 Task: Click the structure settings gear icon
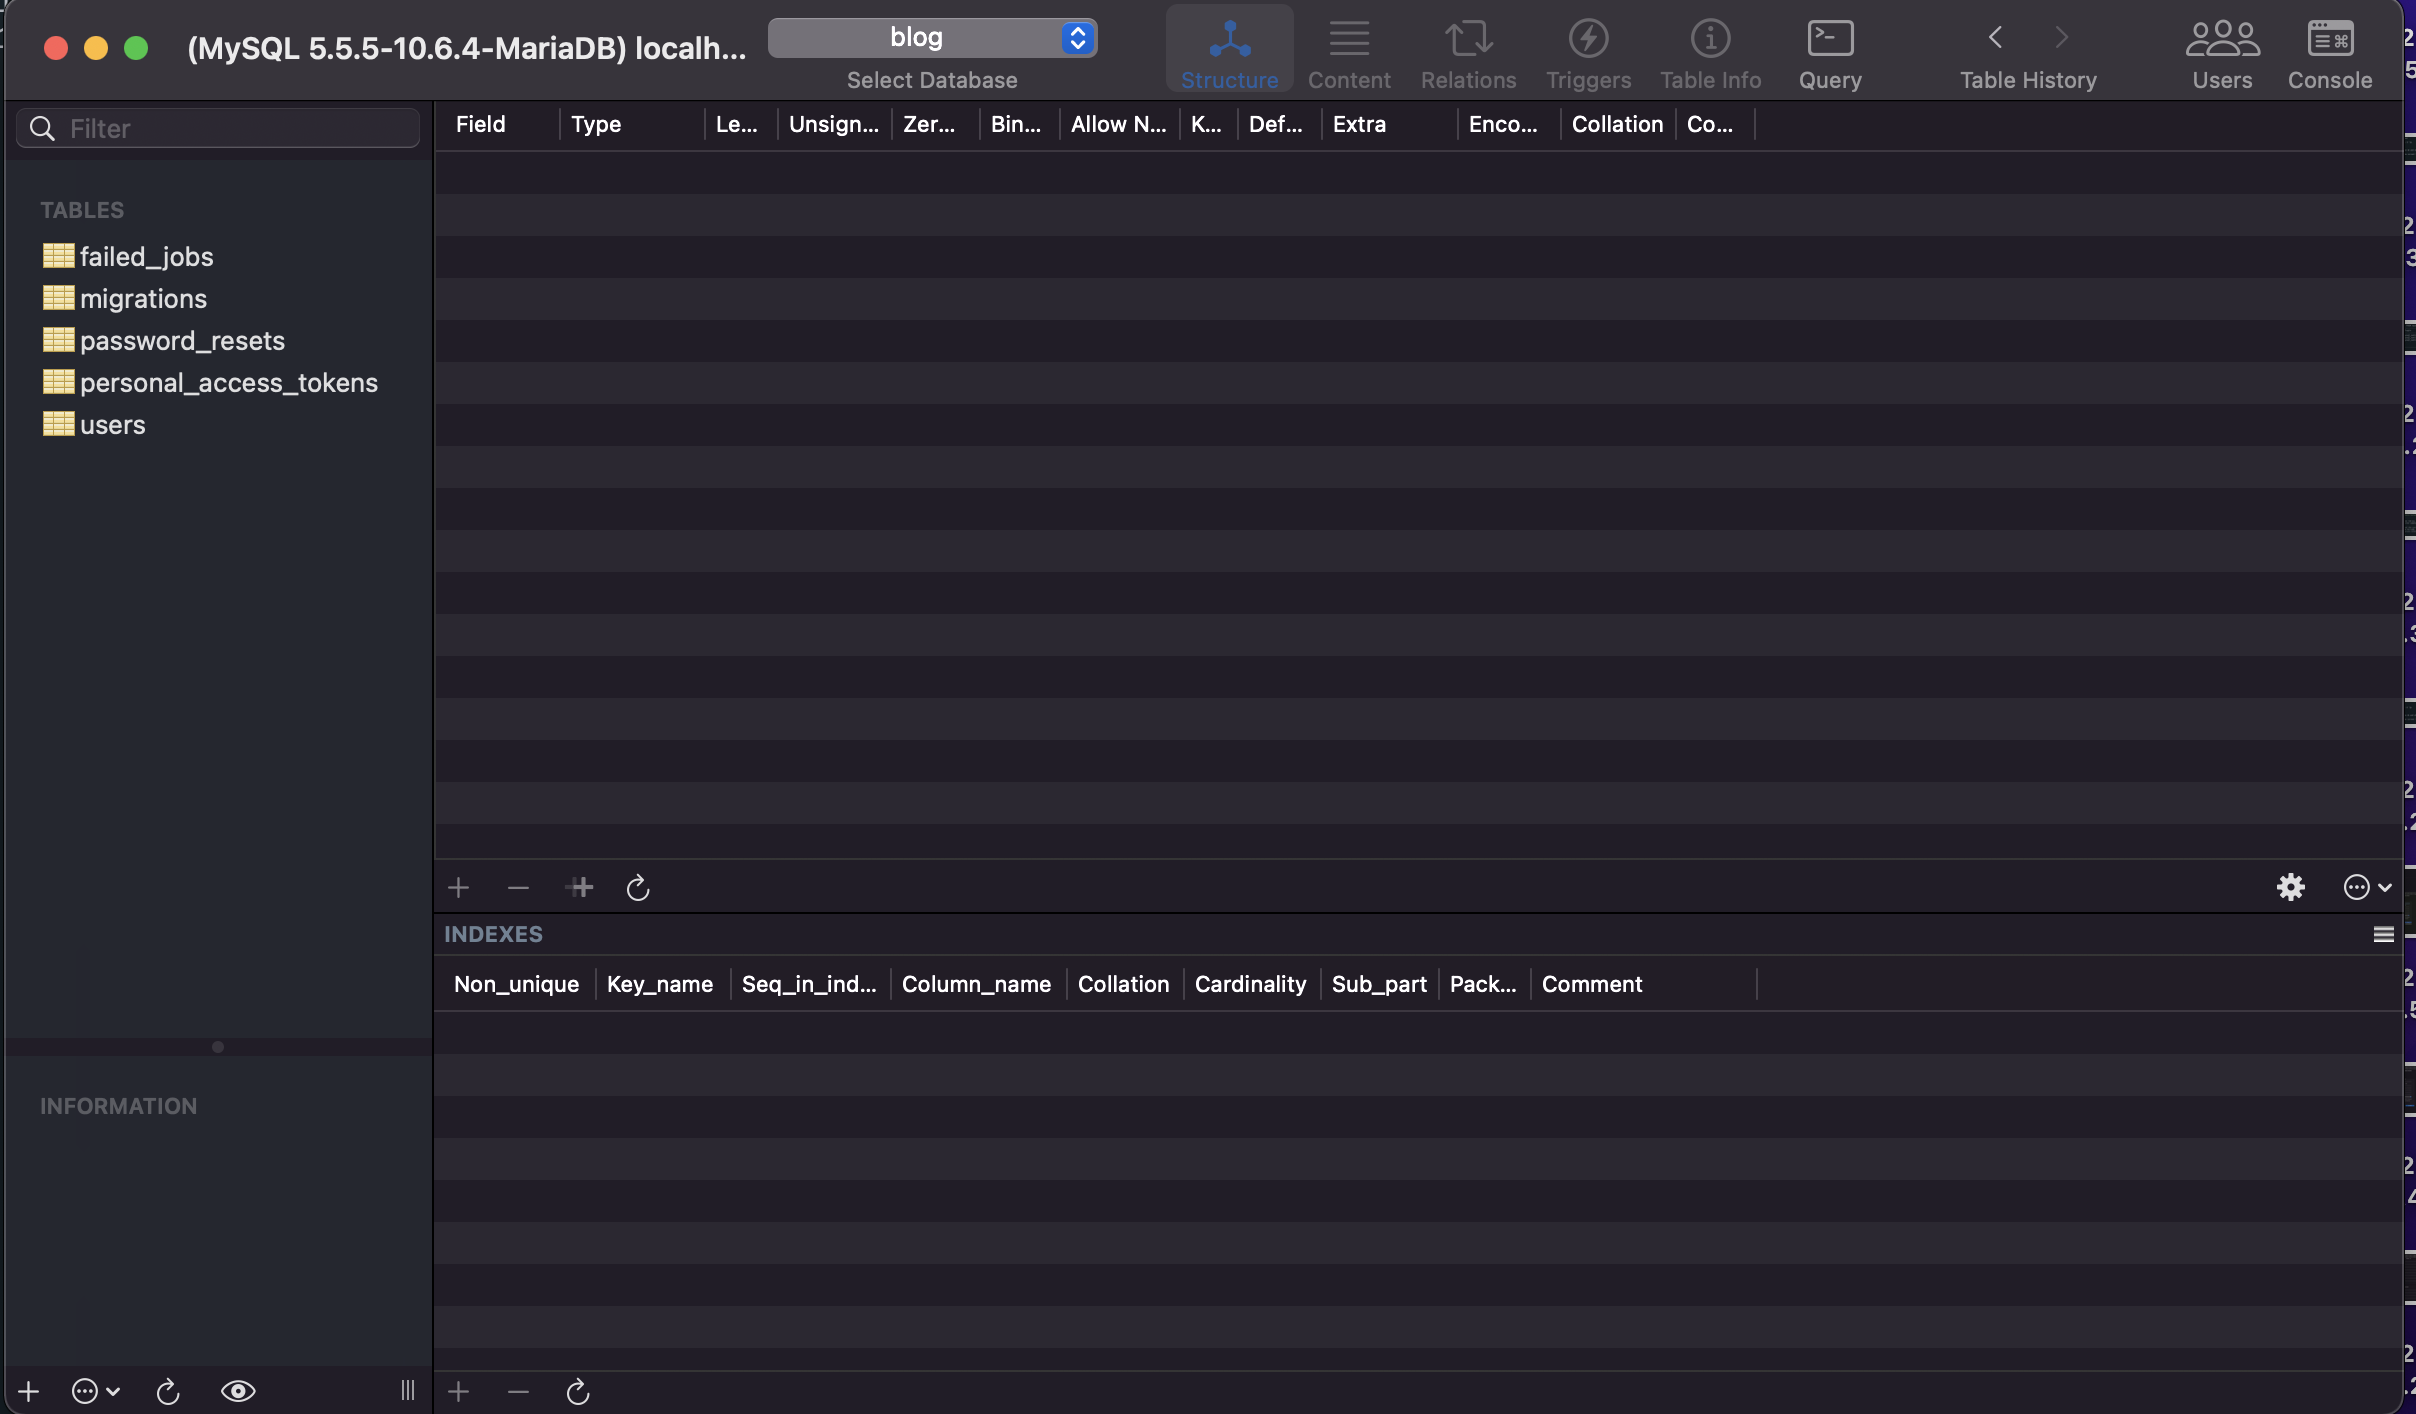pyautogui.click(x=2290, y=887)
